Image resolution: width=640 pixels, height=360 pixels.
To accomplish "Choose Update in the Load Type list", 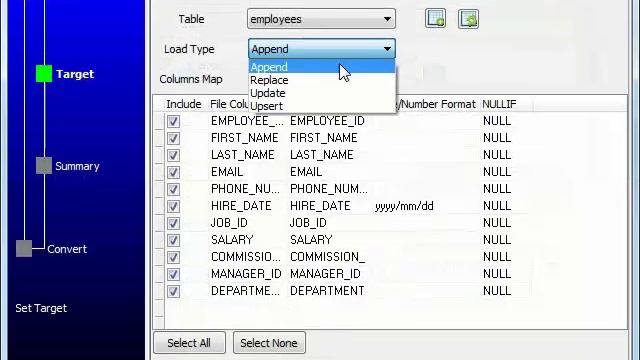I will 322,93.
